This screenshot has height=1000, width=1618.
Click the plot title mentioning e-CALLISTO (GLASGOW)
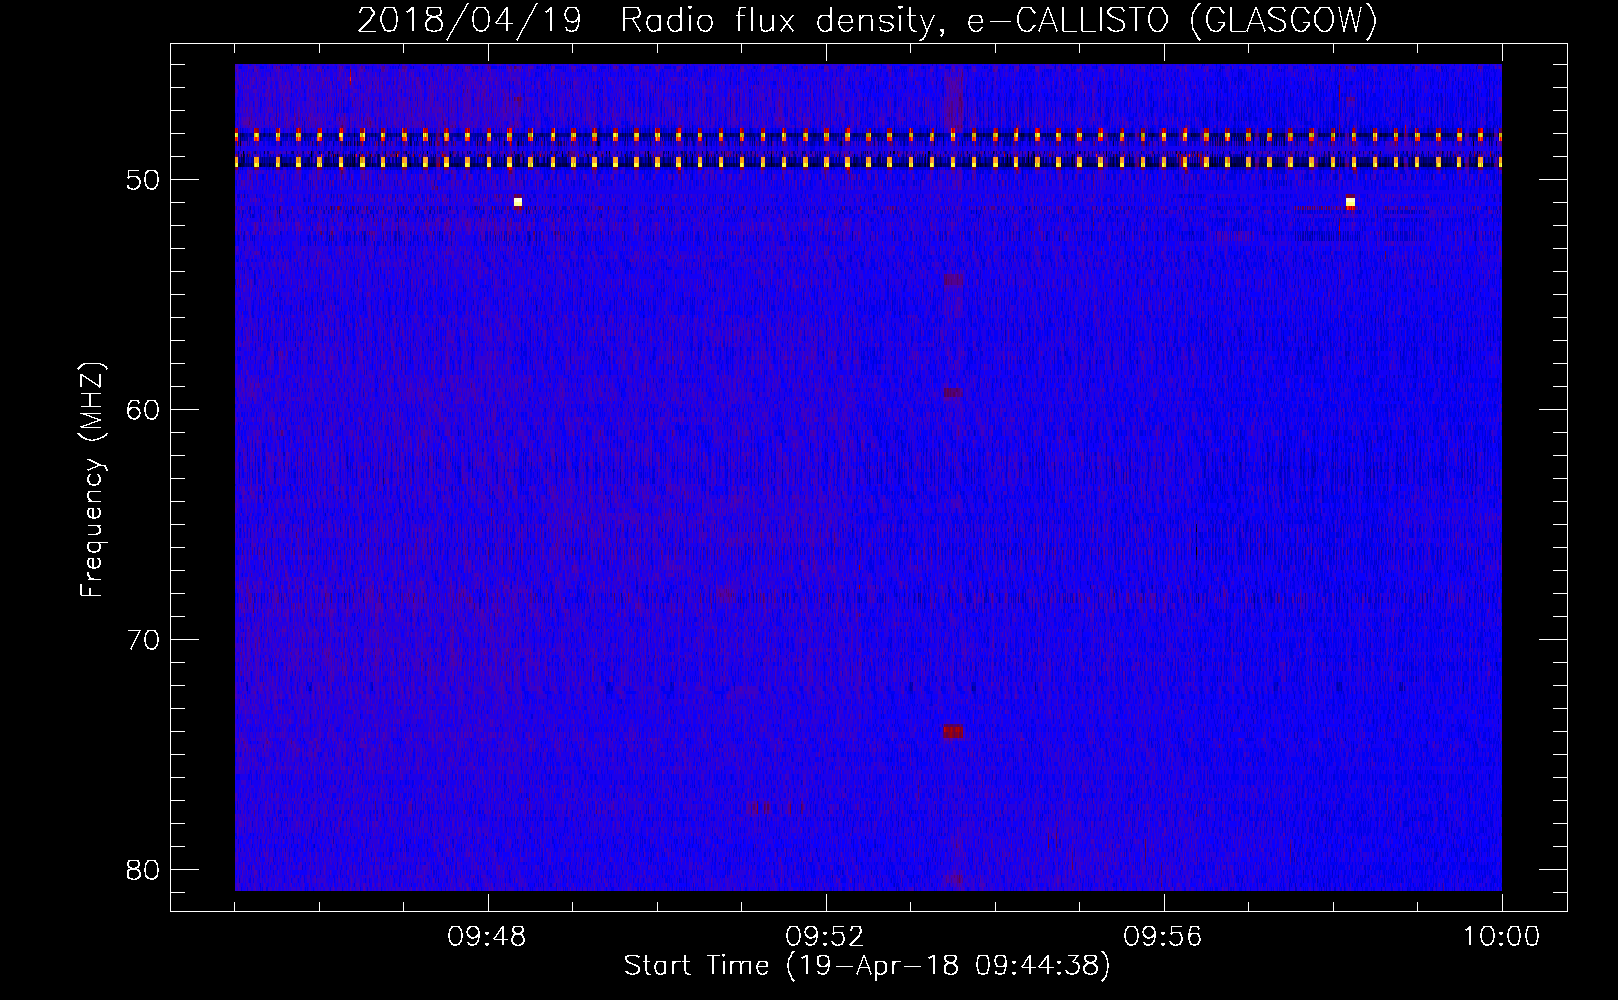point(867,21)
